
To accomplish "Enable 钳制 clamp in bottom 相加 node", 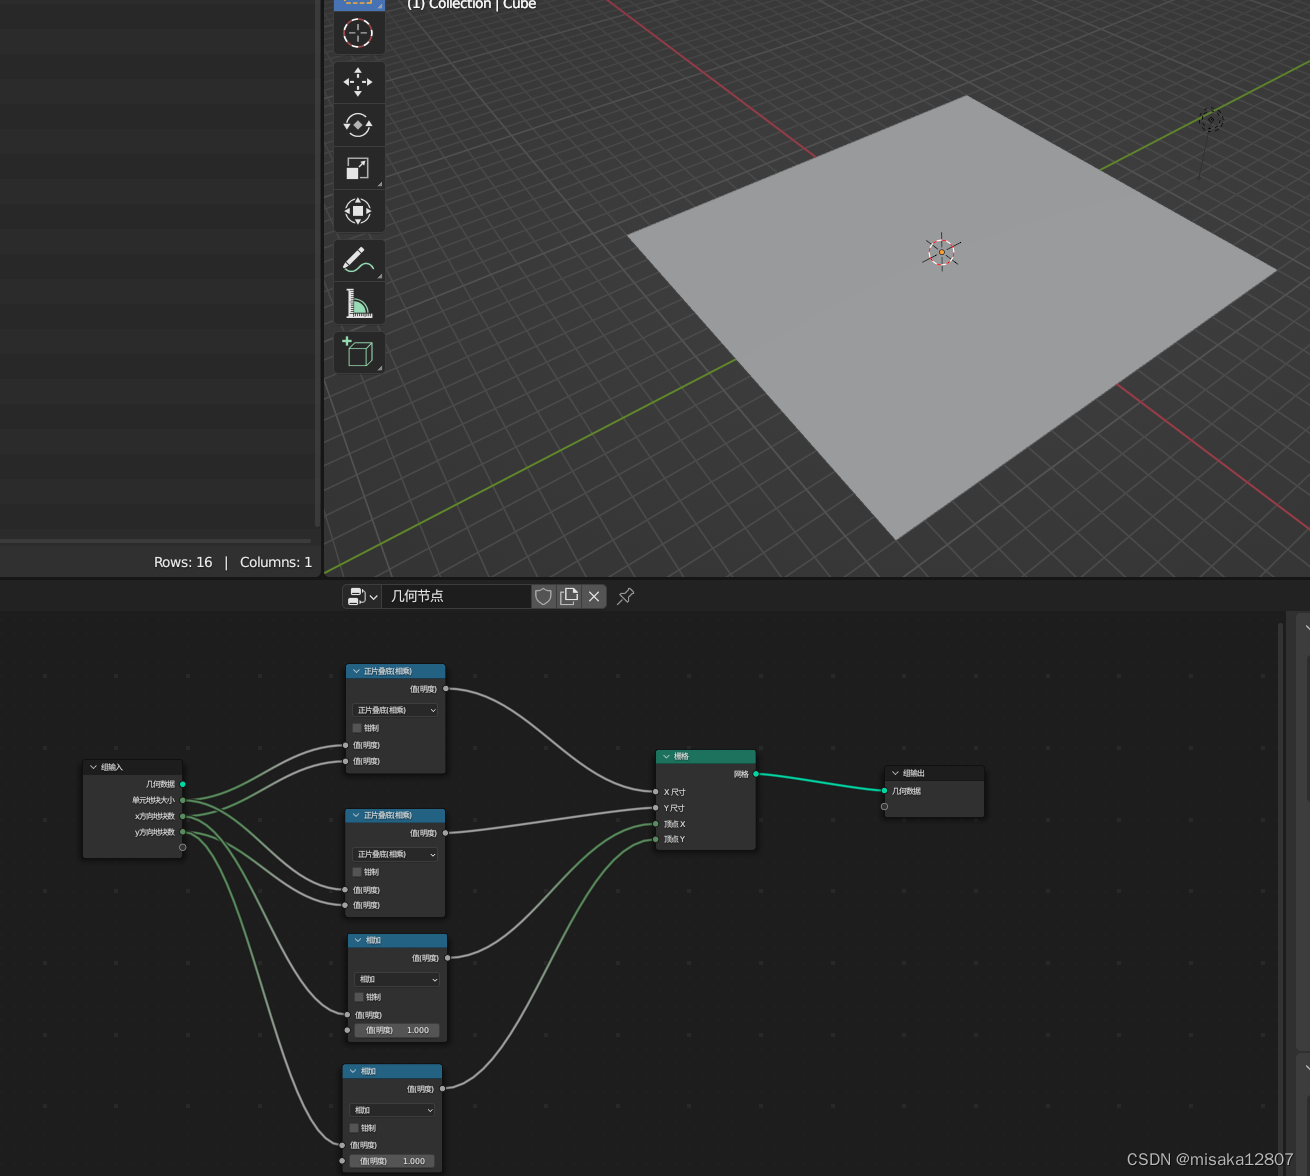I will click(354, 1128).
